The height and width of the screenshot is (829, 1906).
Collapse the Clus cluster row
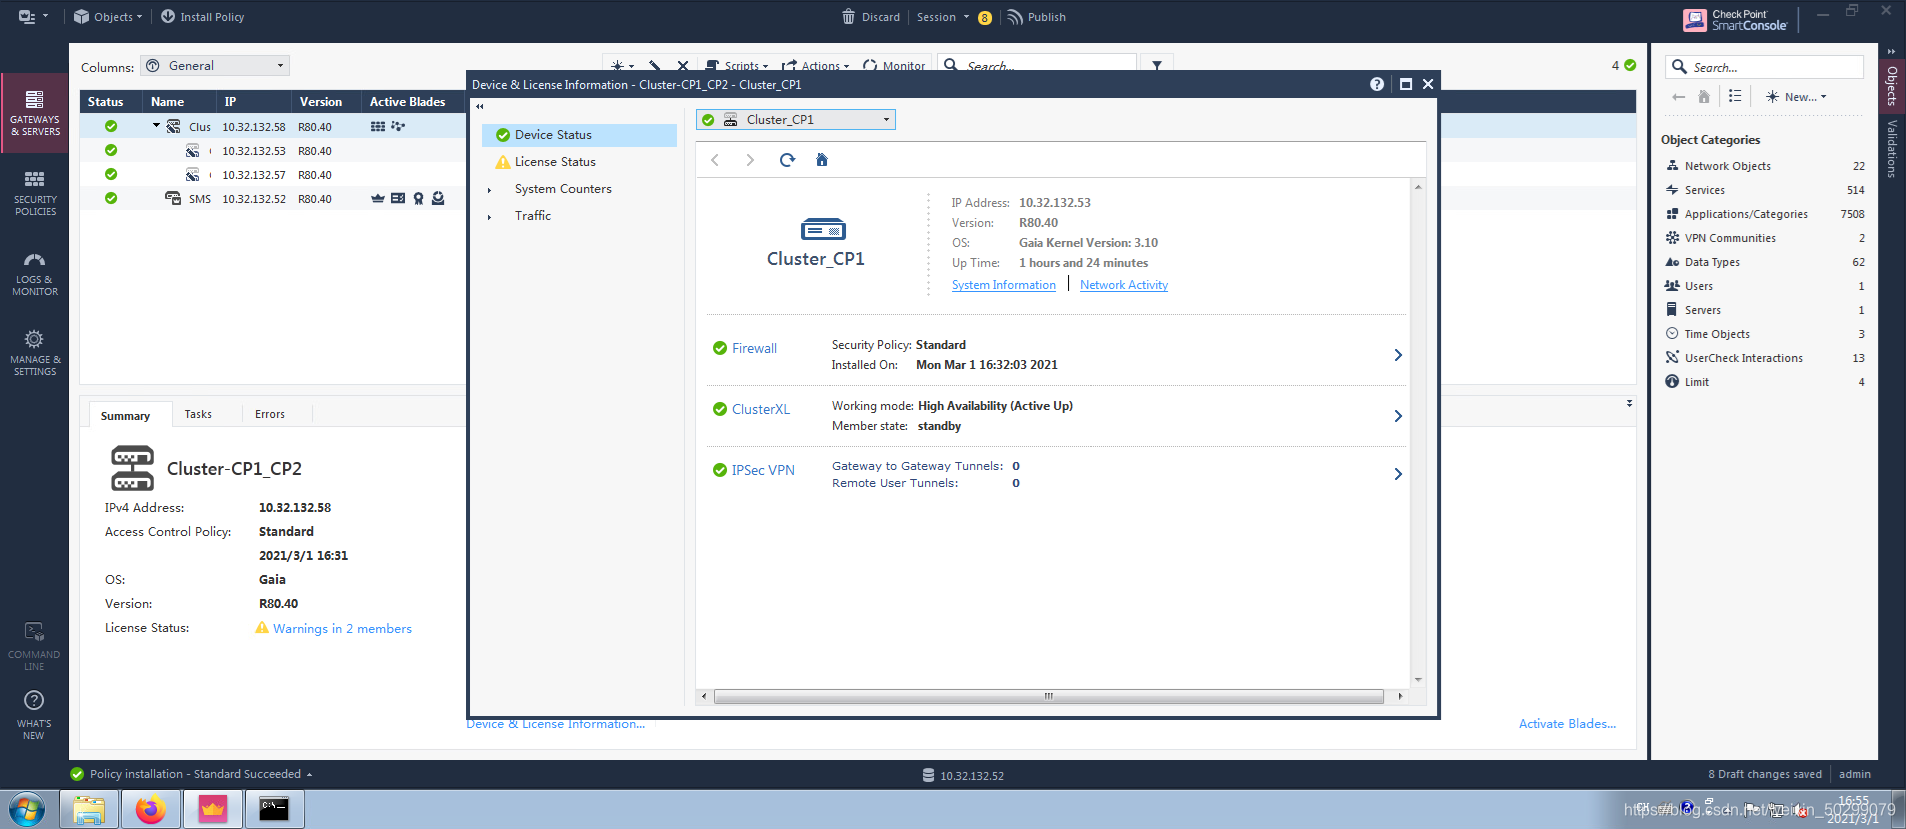pyautogui.click(x=156, y=126)
